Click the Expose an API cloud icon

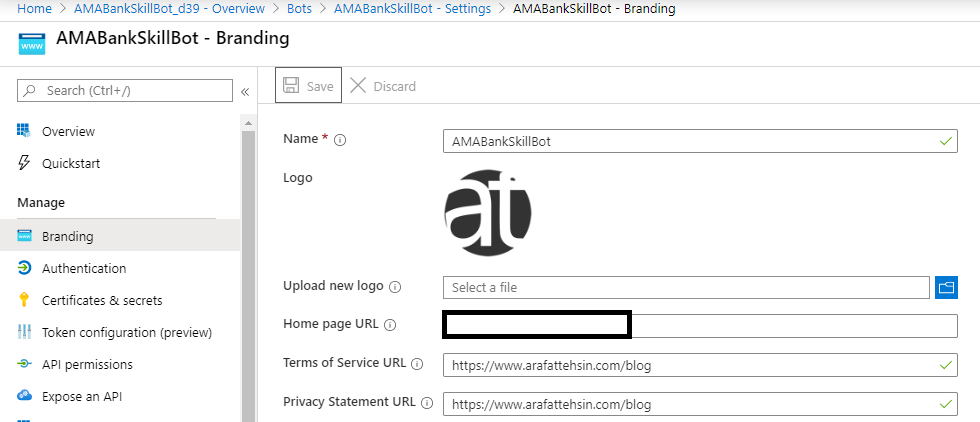pyautogui.click(x=24, y=396)
